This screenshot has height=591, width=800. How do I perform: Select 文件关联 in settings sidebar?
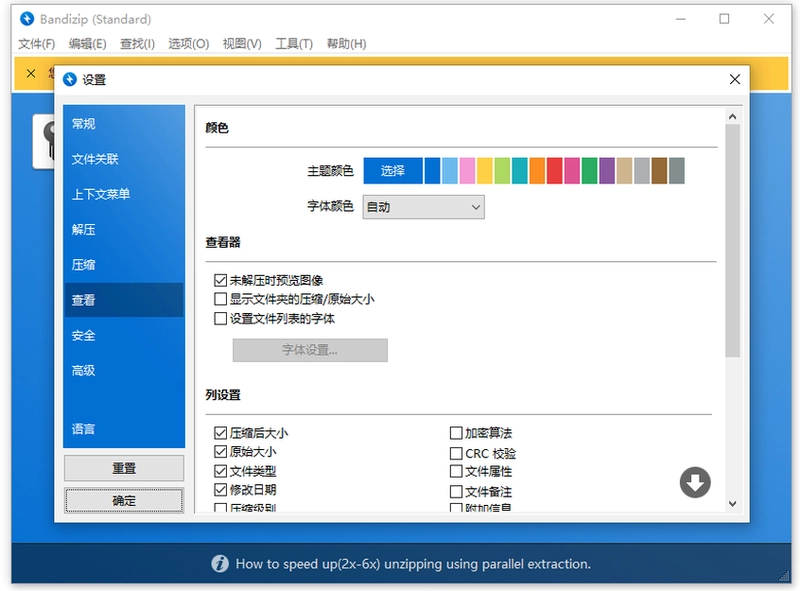[123, 159]
